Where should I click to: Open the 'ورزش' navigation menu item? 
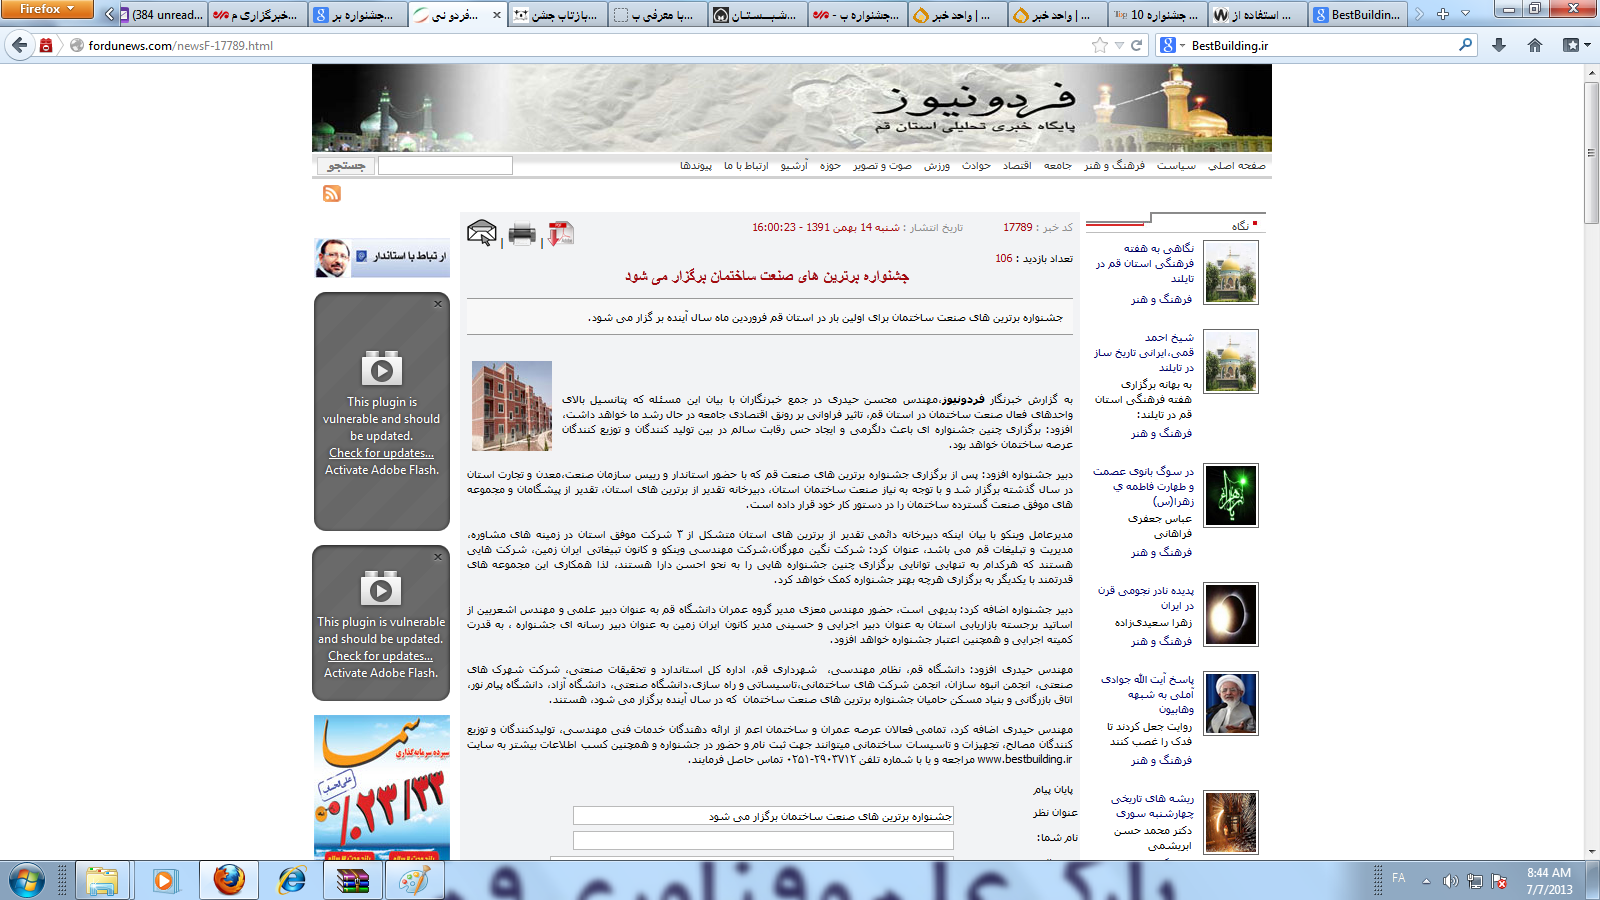(936, 166)
